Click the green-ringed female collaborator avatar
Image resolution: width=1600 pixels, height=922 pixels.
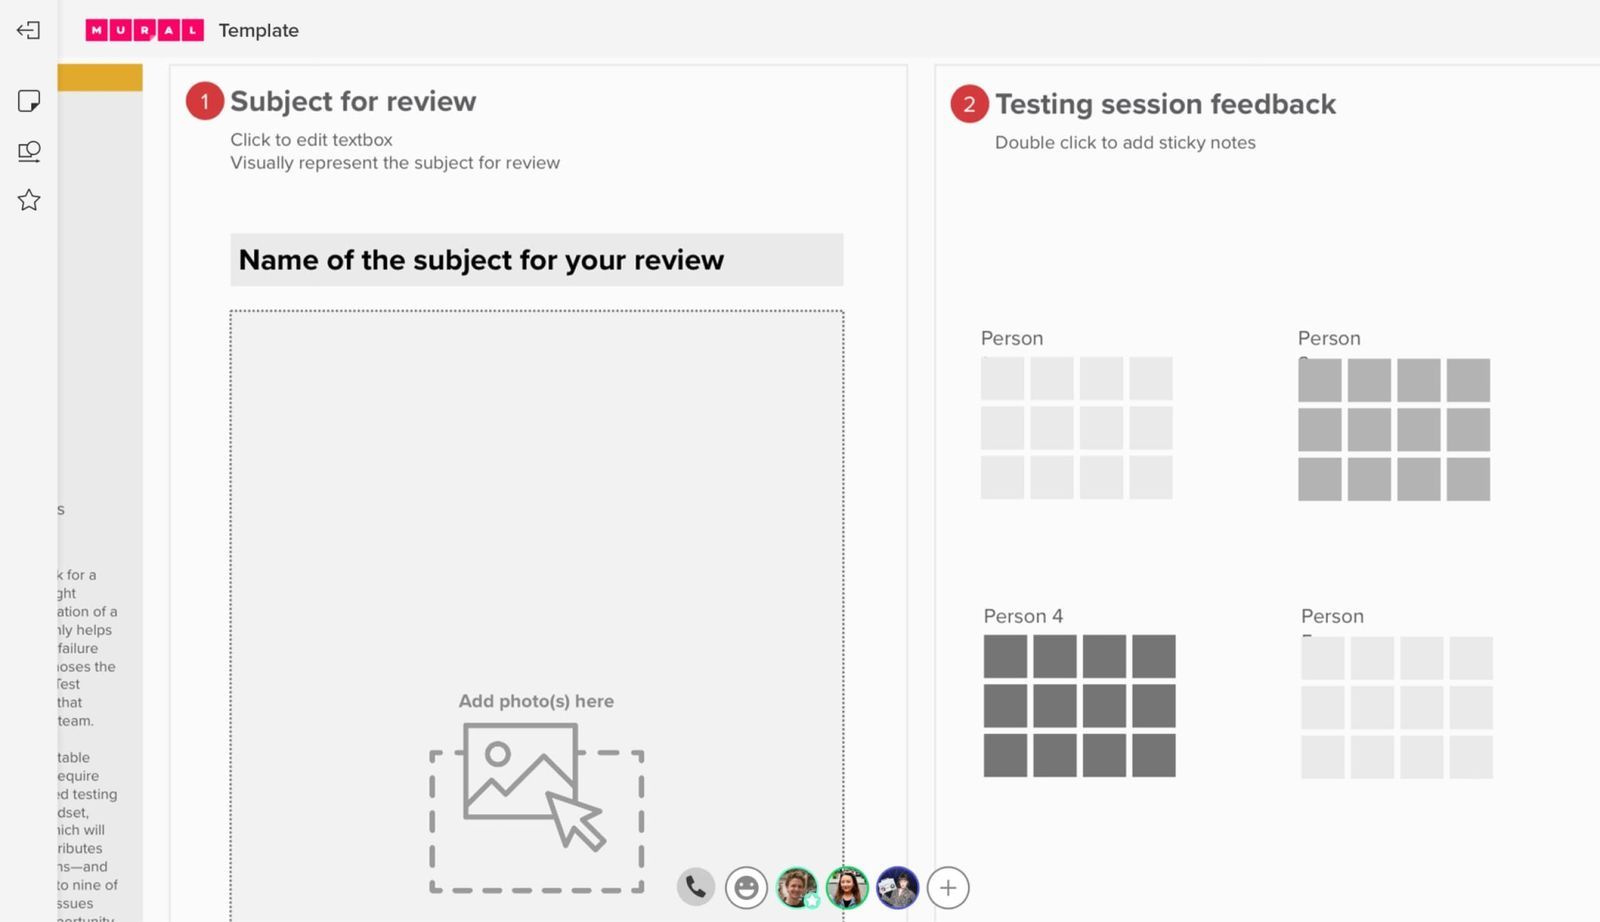[x=847, y=886]
